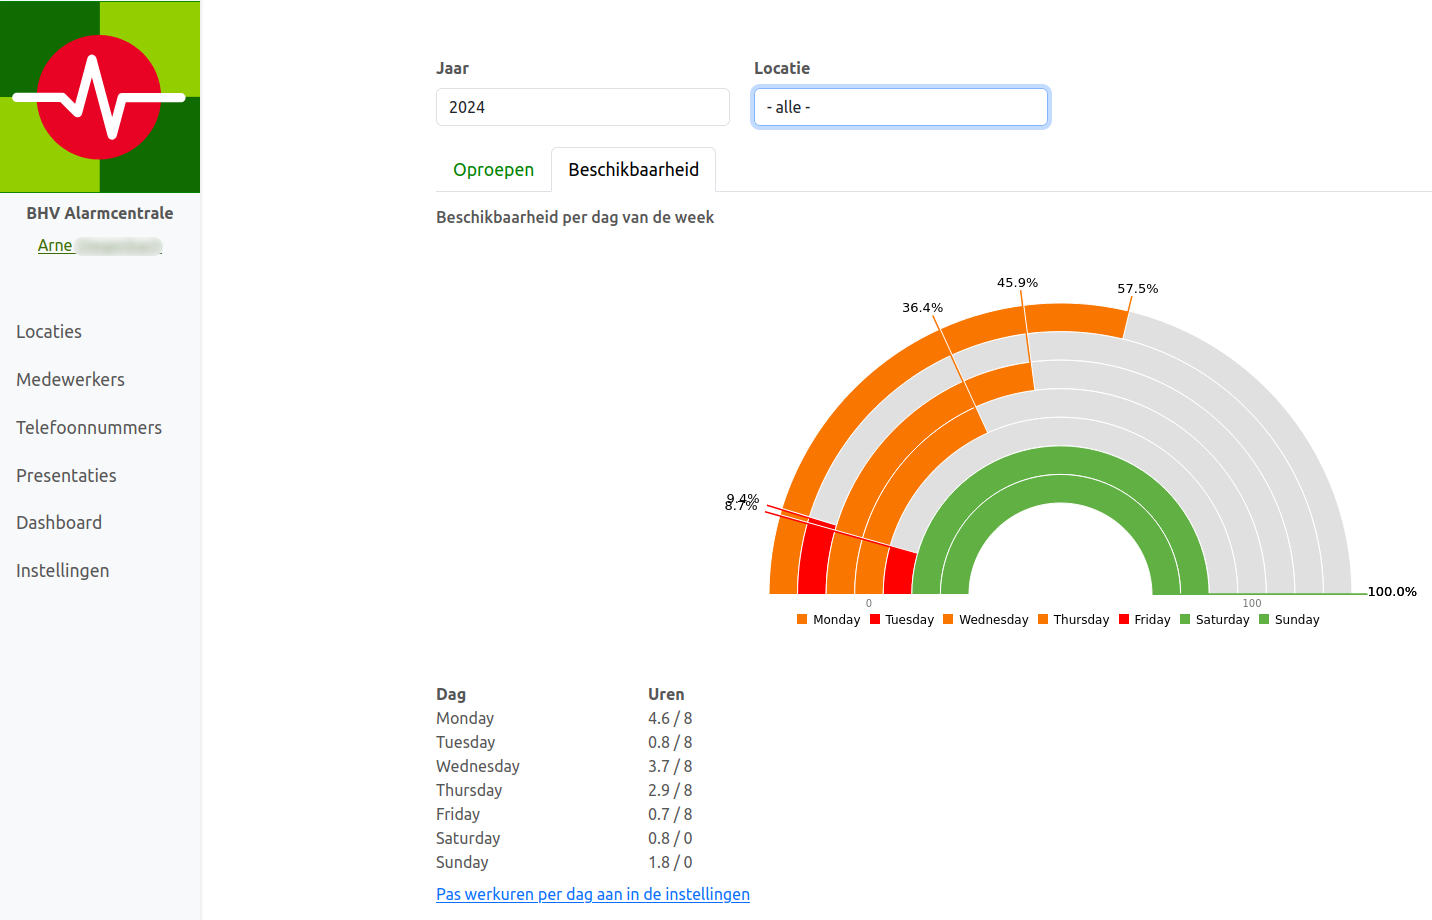This screenshot has width=1432, height=920.
Task: Open the Jaar year dropdown
Action: pos(582,107)
